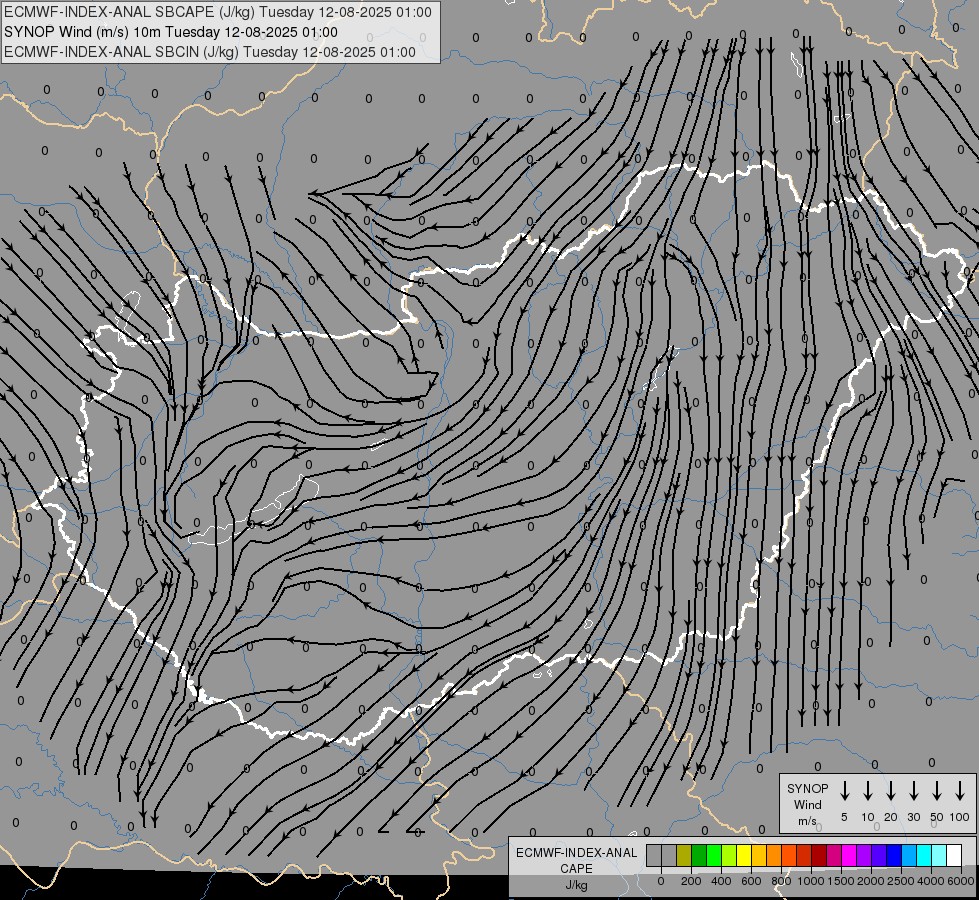Image resolution: width=979 pixels, height=900 pixels.
Task: Select the pure blue swatch left of 2500
Action: click(895, 855)
